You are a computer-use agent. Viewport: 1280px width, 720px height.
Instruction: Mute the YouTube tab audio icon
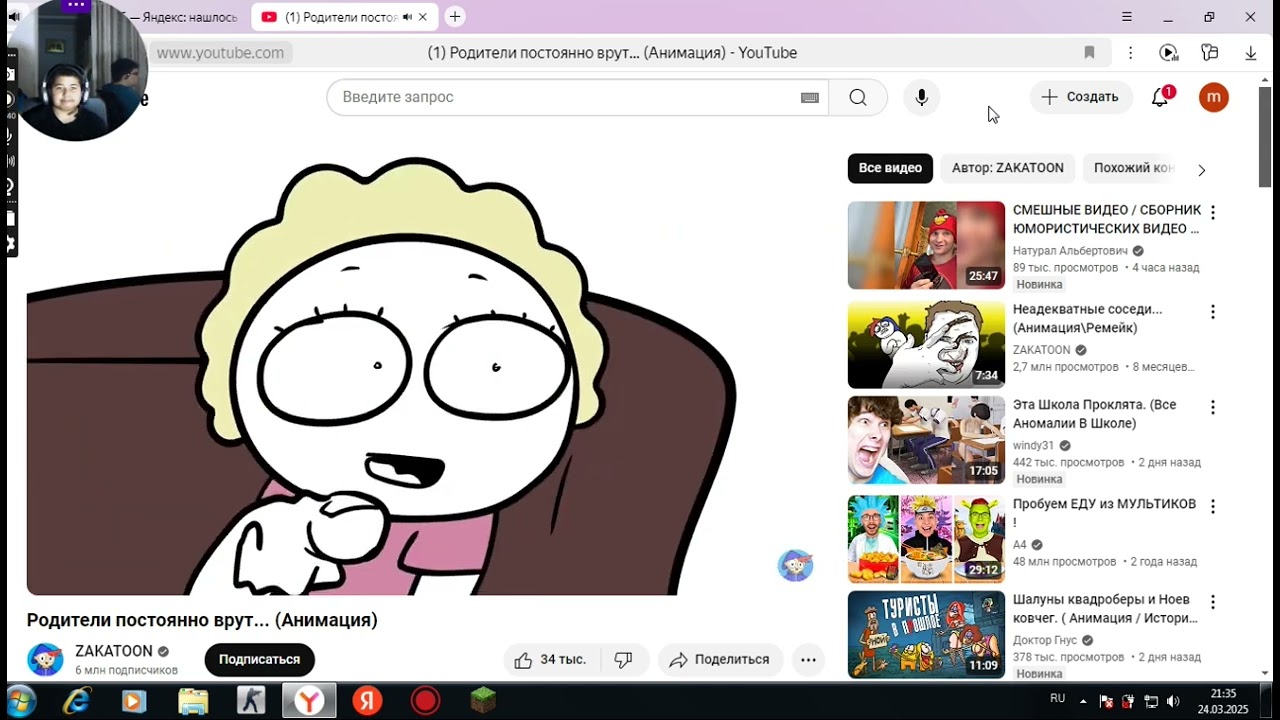(x=407, y=17)
